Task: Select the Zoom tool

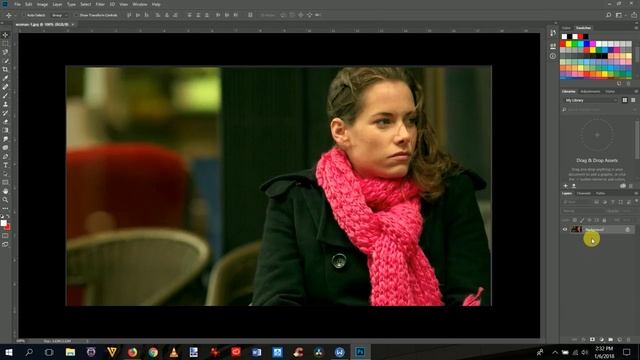Action: [x=5, y=200]
